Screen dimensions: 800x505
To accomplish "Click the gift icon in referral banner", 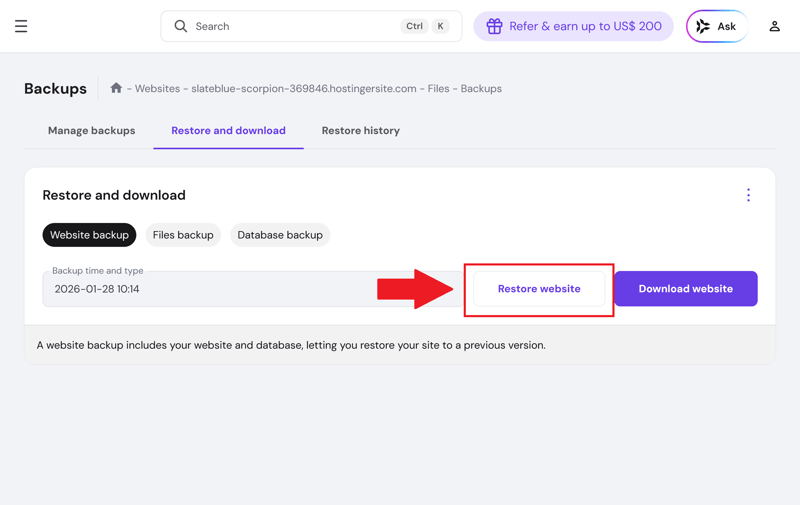I will pyautogui.click(x=494, y=27).
